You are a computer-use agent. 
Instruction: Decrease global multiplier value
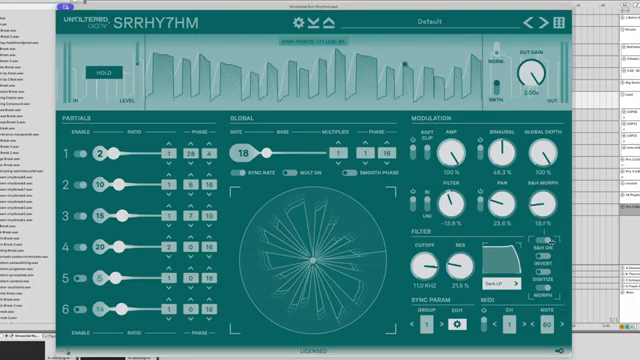(338, 163)
